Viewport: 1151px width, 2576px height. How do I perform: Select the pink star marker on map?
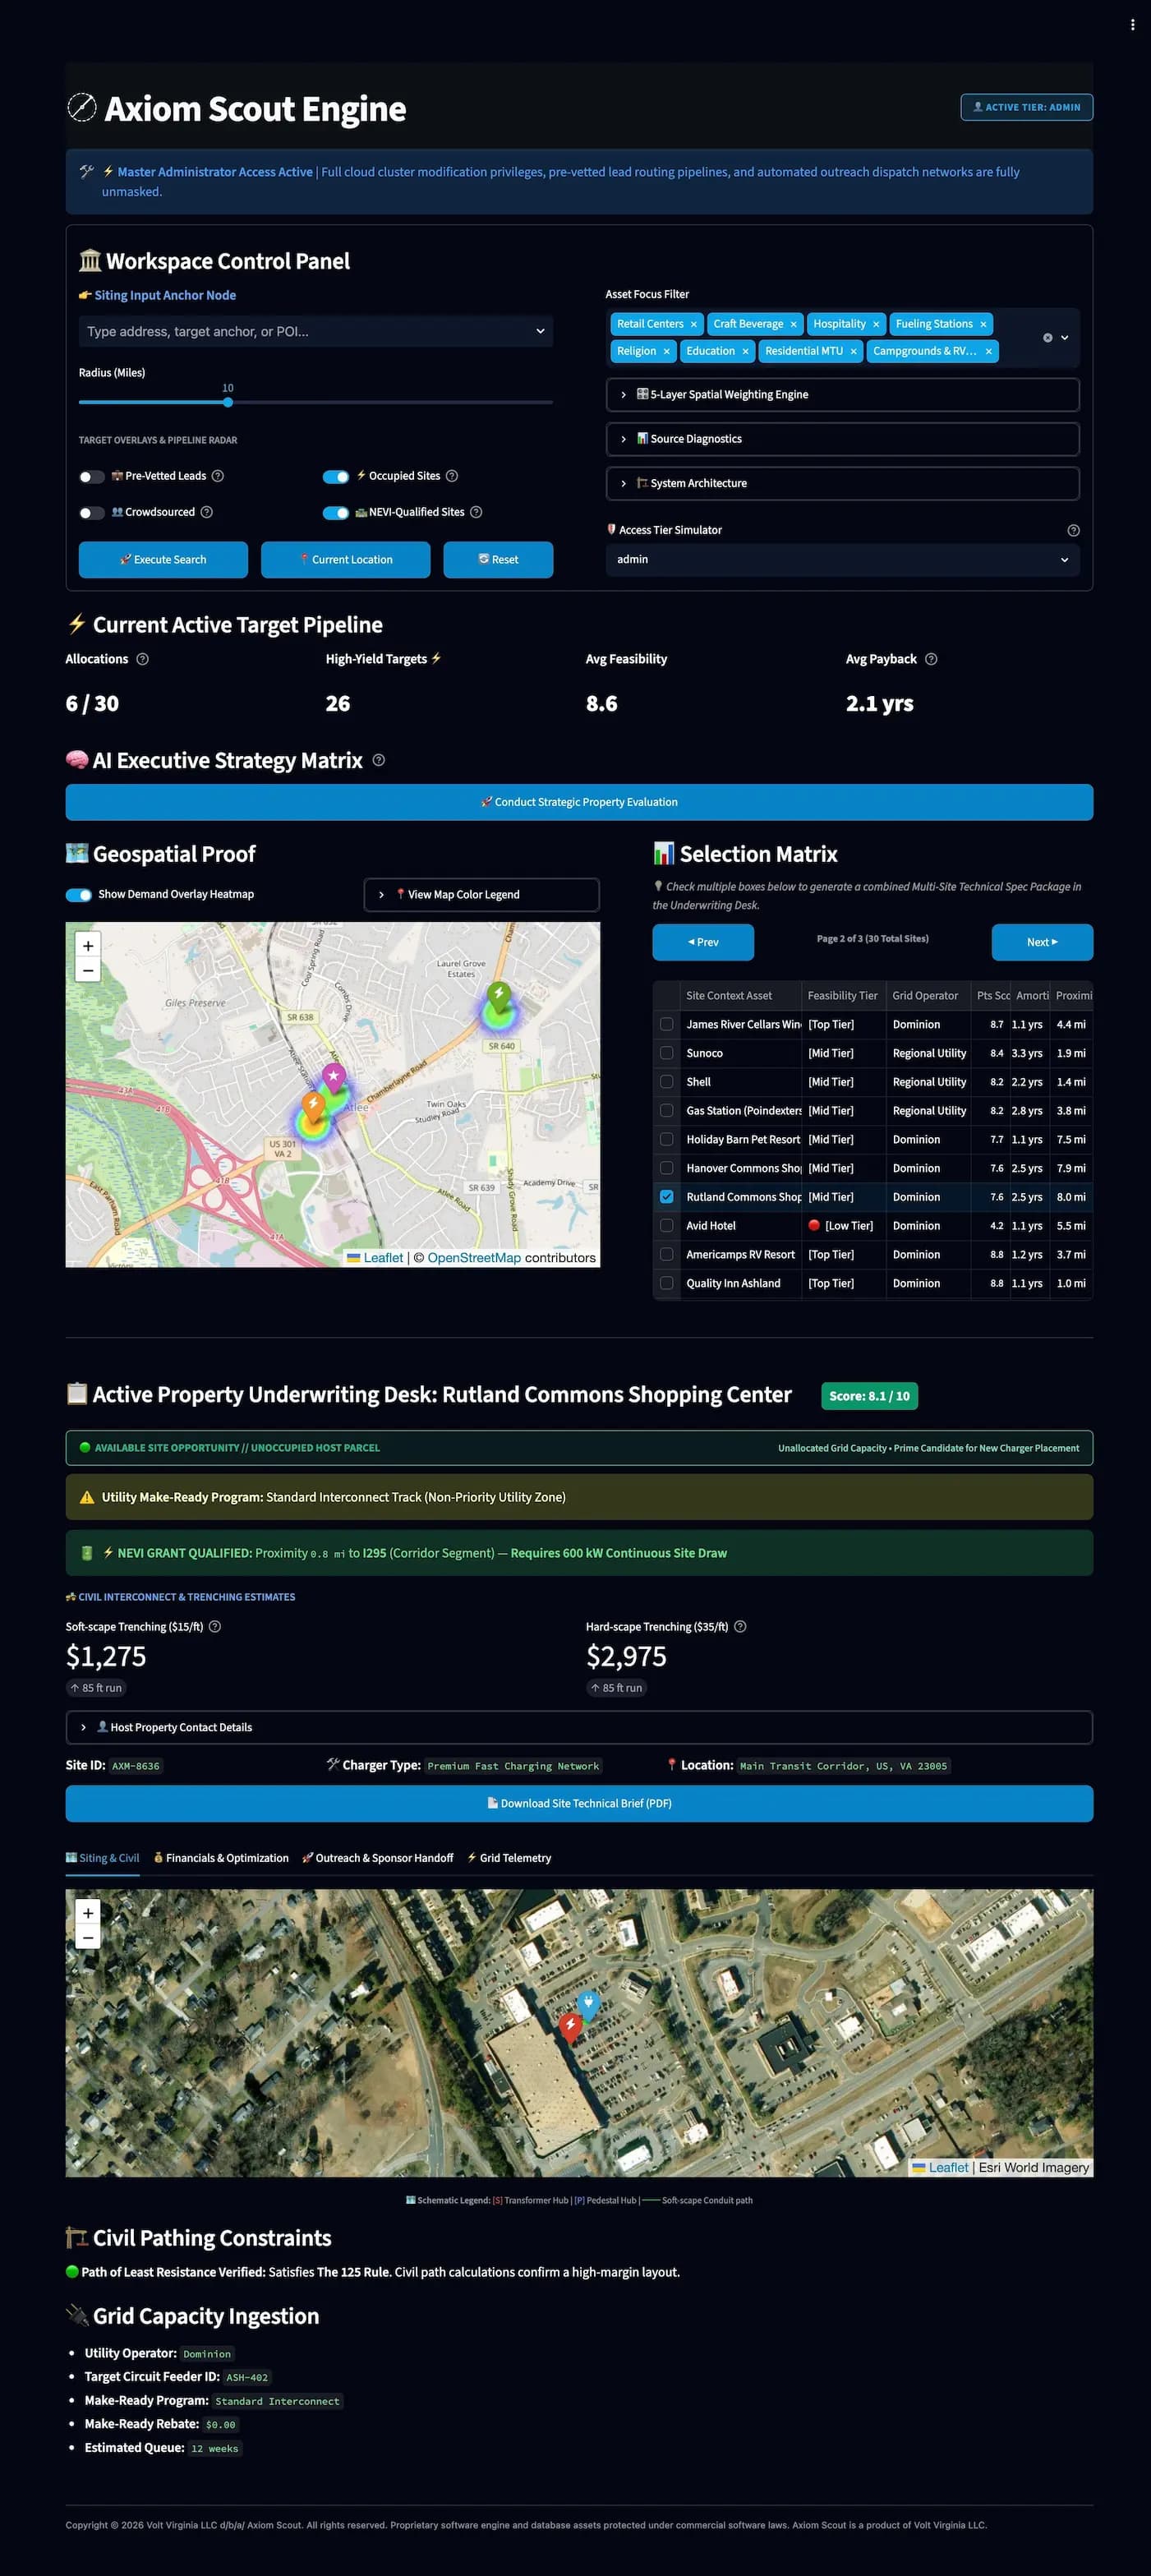pyautogui.click(x=334, y=1078)
